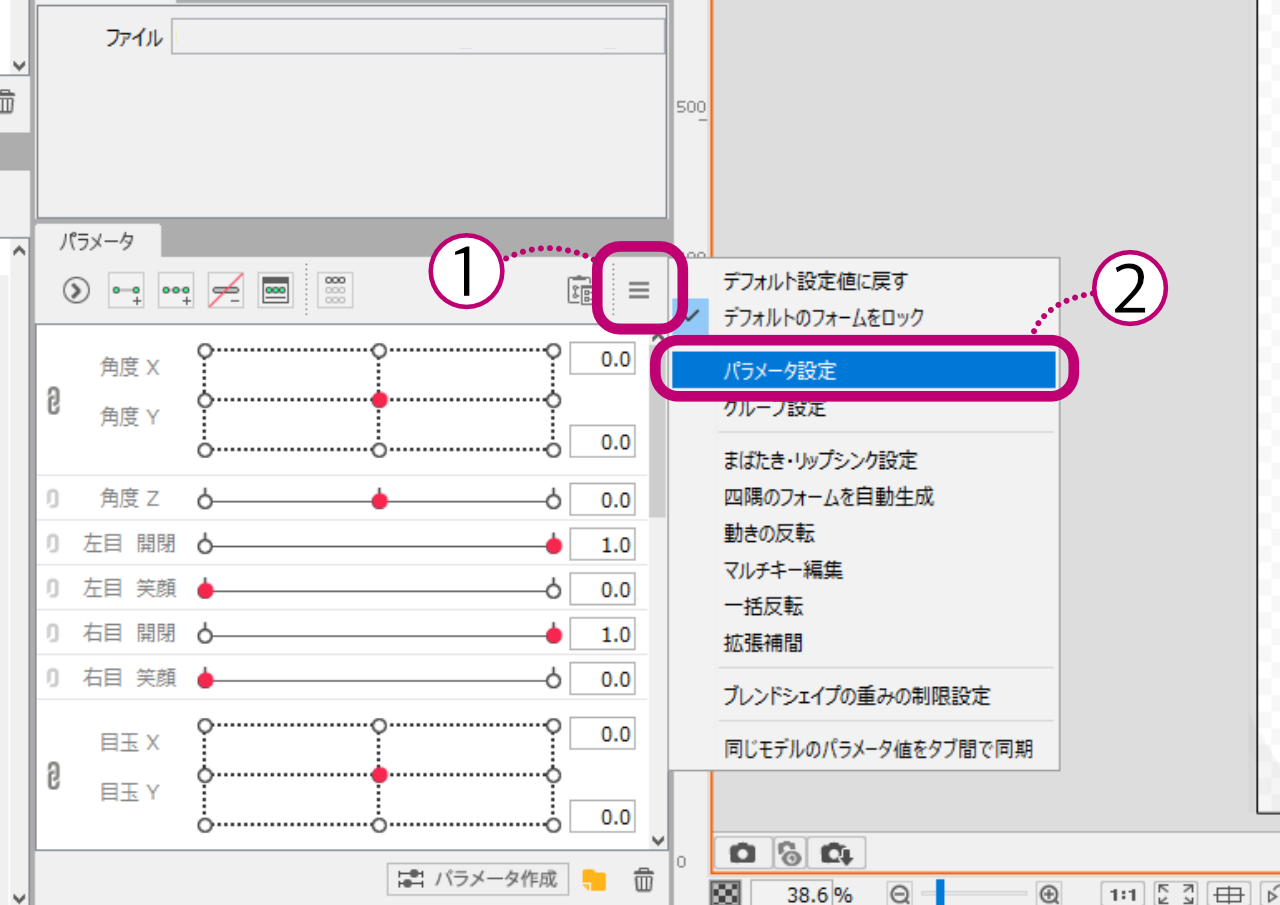
Task: Delete parameter with bottom trash icon
Action: click(645, 880)
